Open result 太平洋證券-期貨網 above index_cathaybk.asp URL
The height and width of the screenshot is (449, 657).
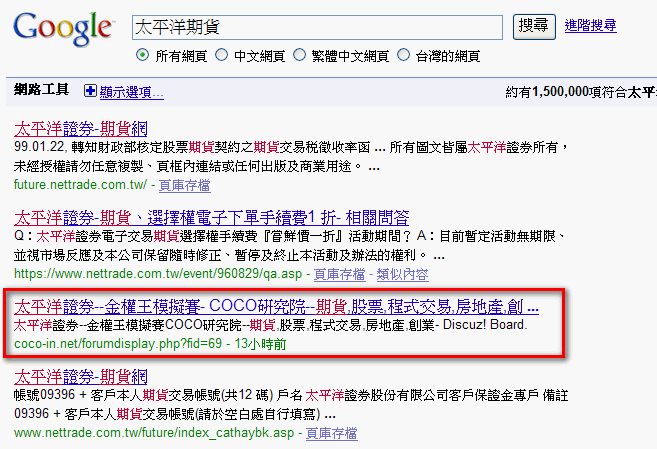coord(81,377)
